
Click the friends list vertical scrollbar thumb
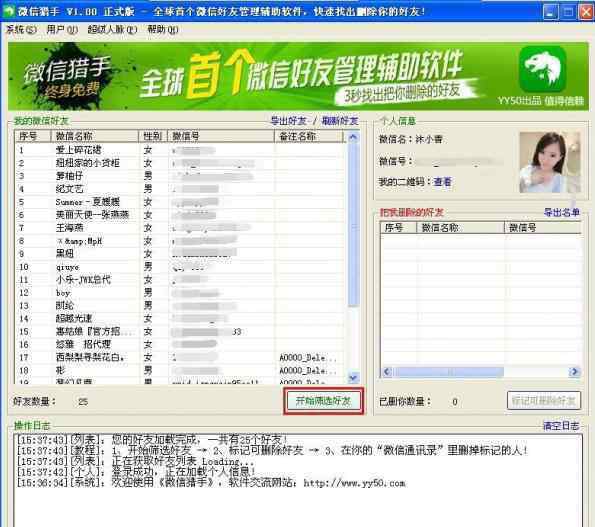[x=353, y=224]
